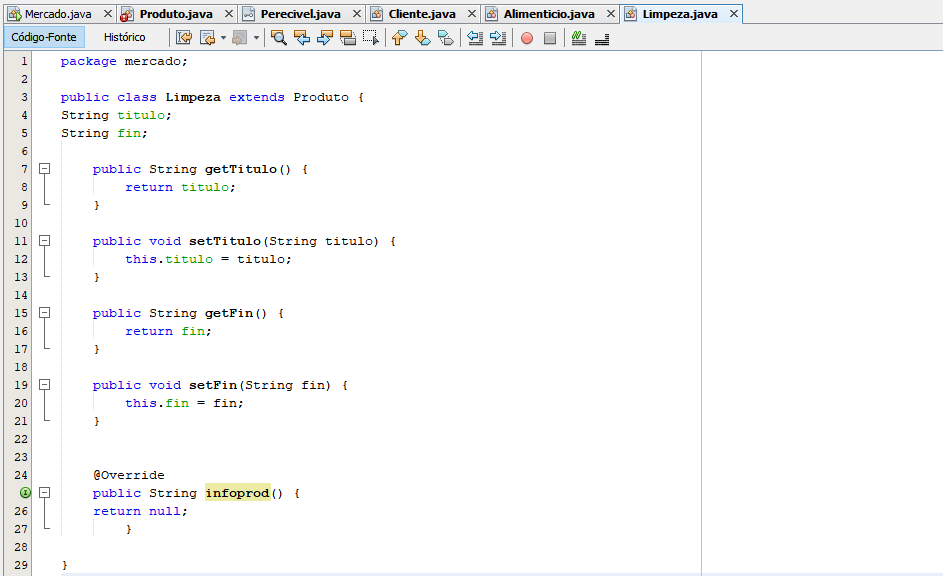This screenshot has width=943, height=576.
Task: Click the 'return titulo;' statement
Action: [x=180, y=187]
